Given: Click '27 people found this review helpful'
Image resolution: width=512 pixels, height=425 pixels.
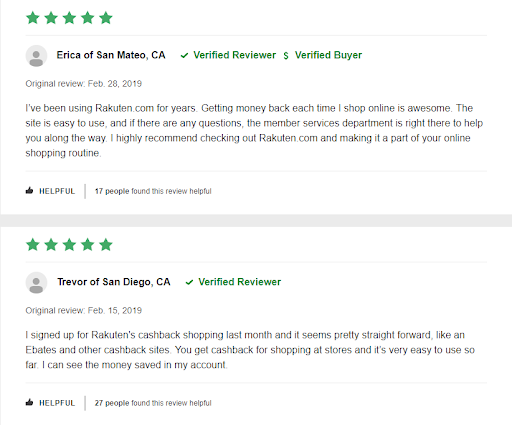Looking at the screenshot, I should (x=153, y=403).
